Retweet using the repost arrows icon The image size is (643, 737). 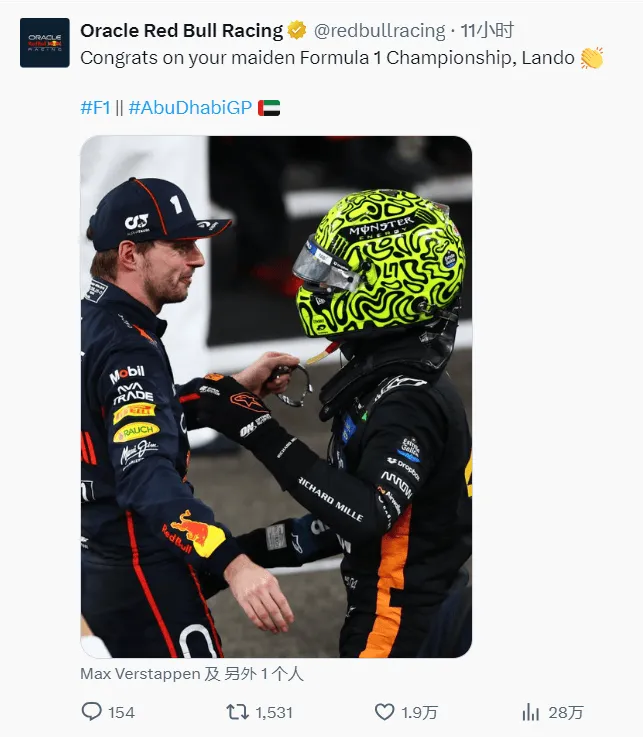[237, 712]
